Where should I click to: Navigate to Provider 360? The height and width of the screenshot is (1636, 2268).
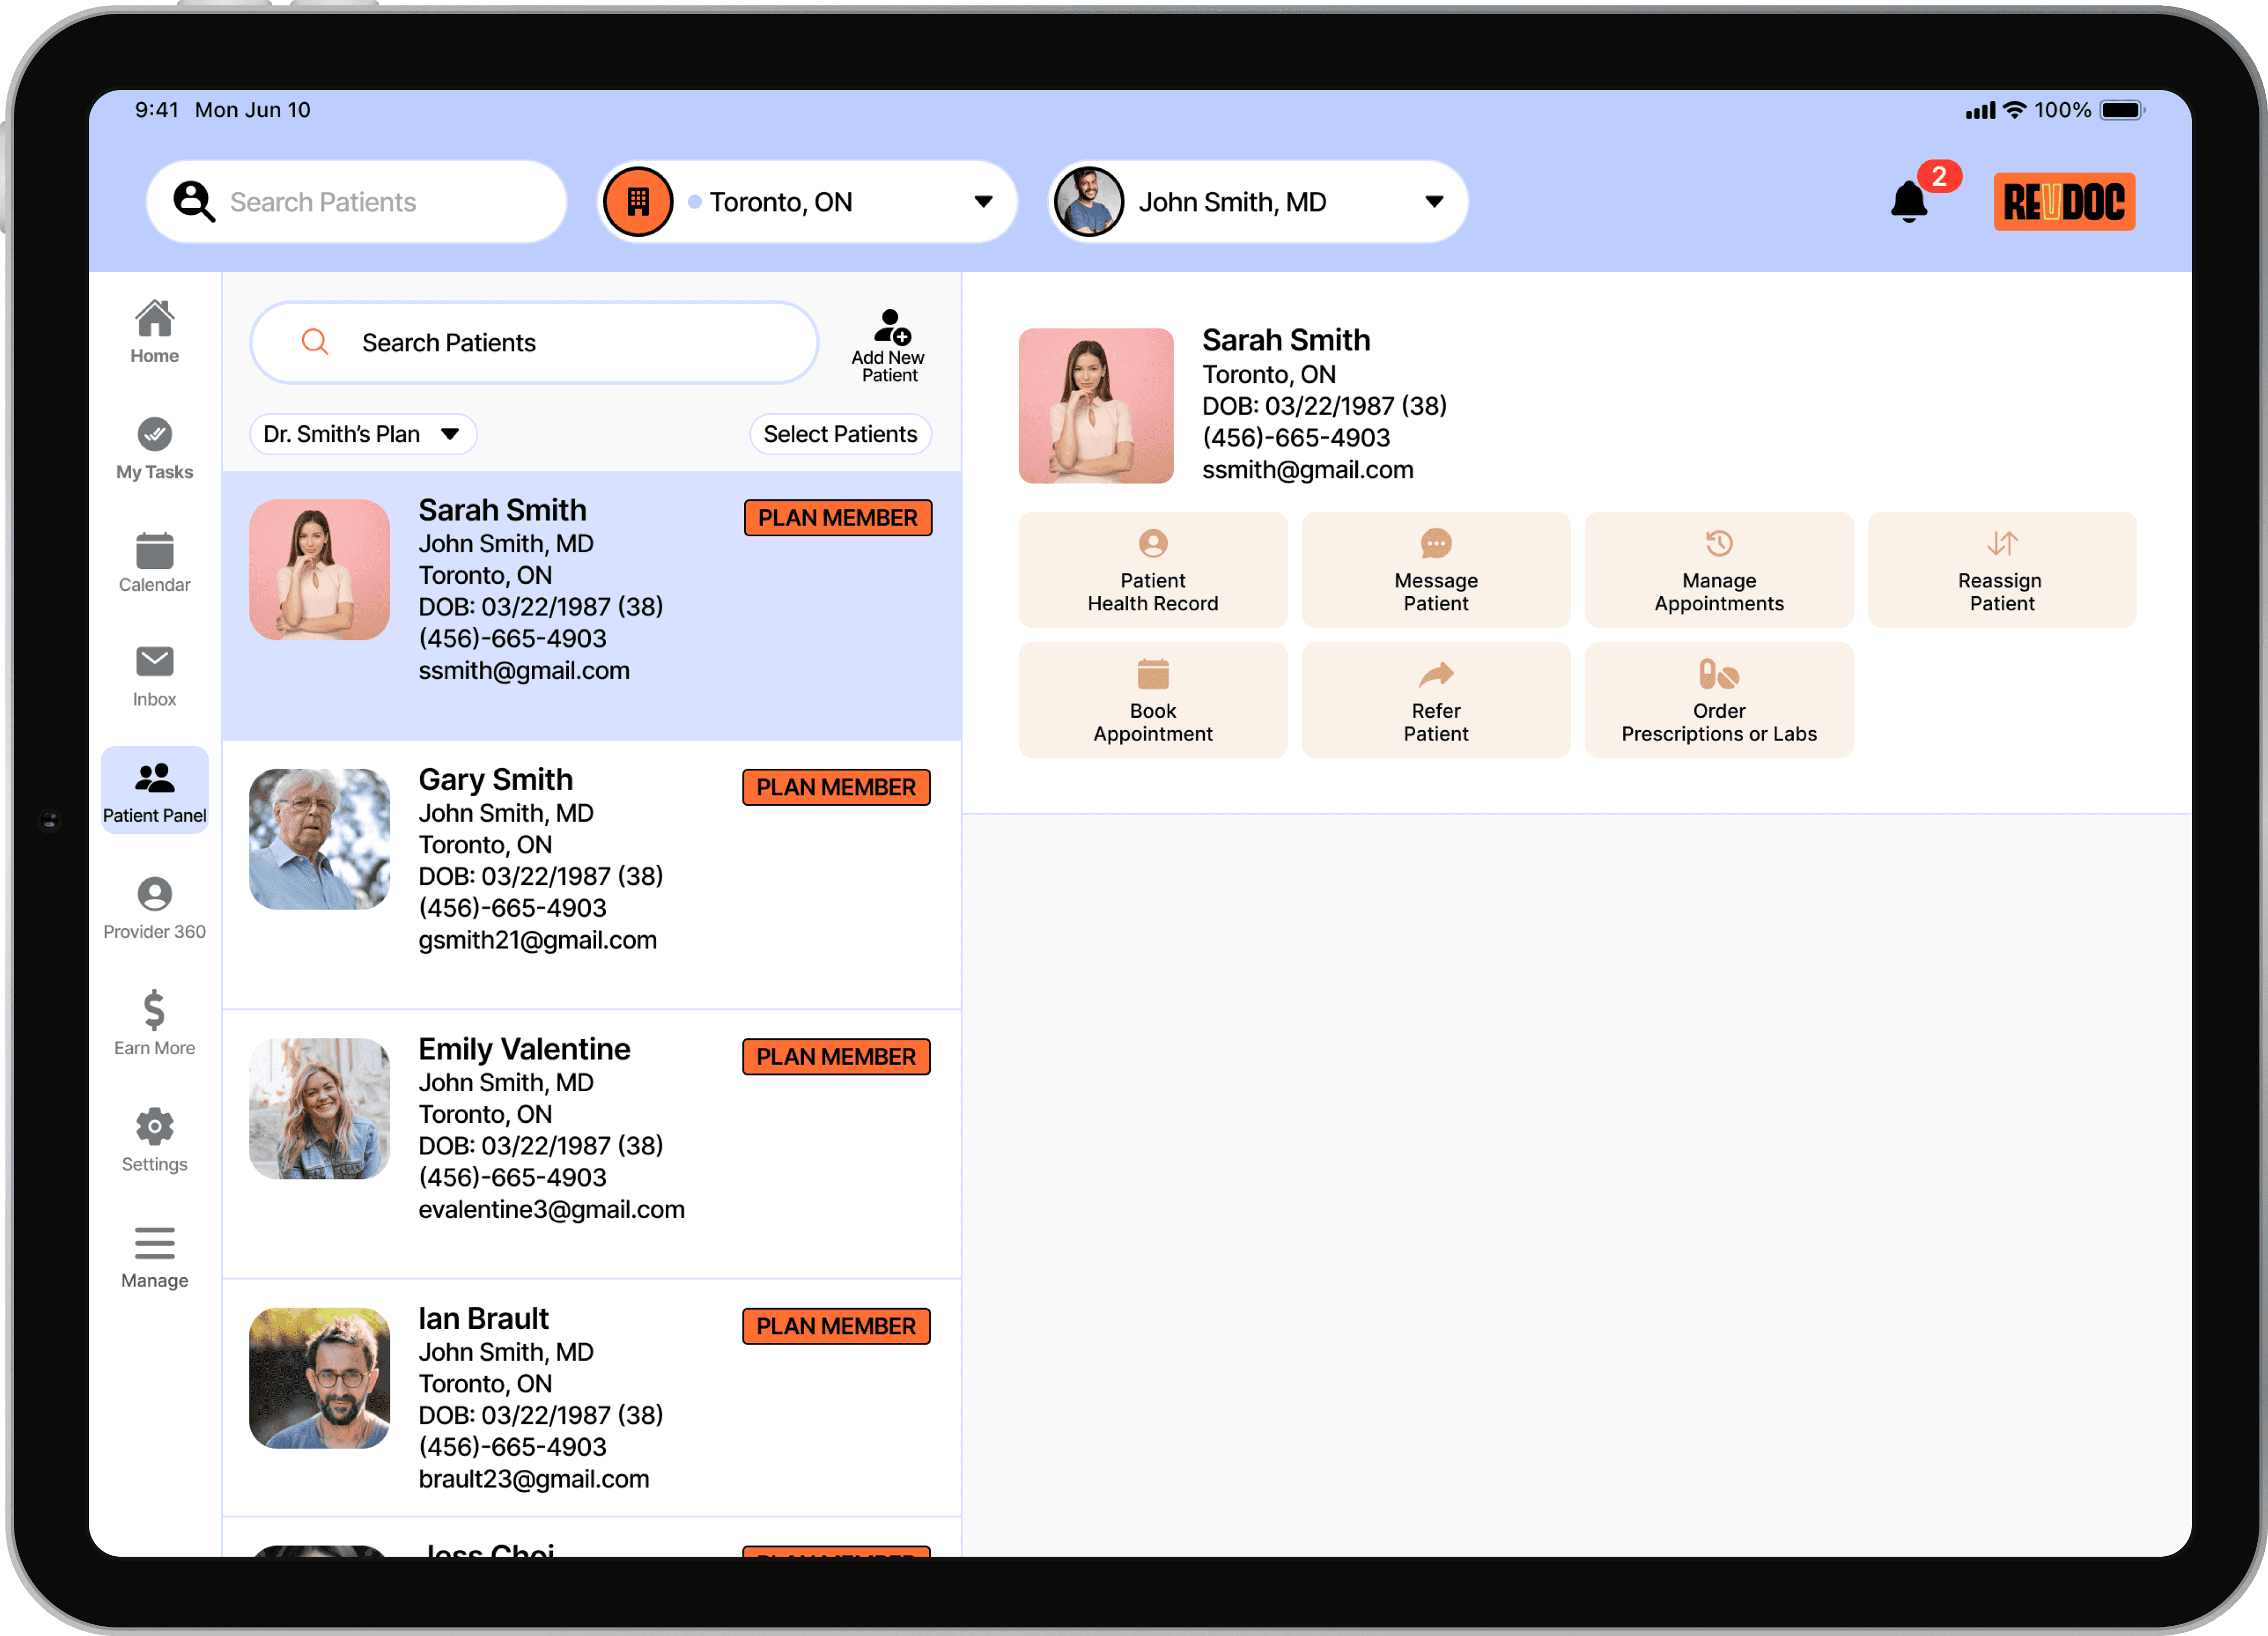coord(154,908)
